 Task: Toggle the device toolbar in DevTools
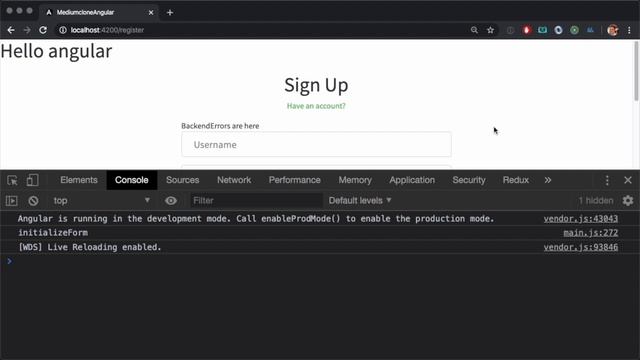[33, 180]
